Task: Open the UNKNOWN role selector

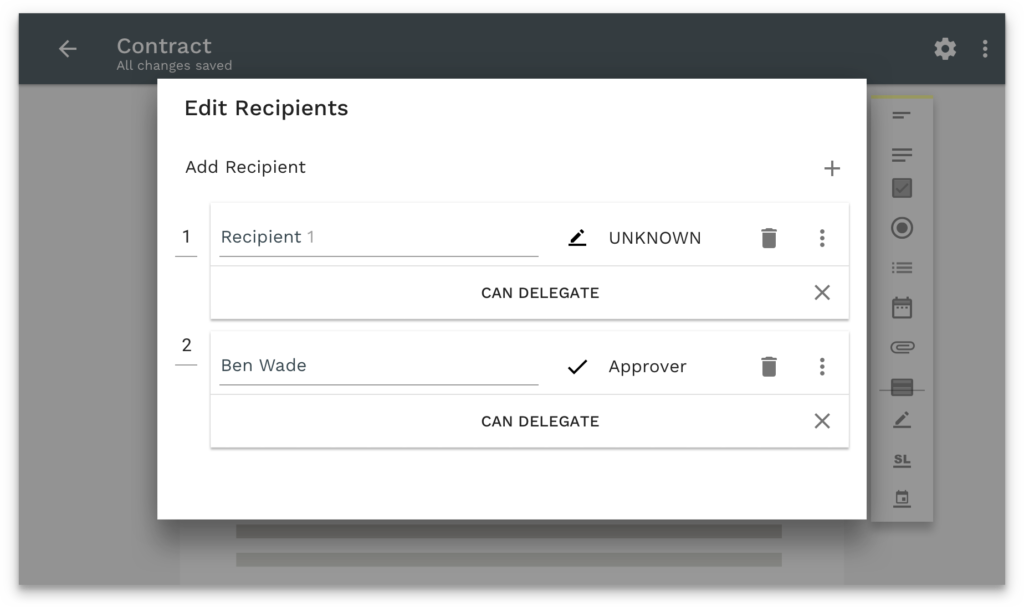Action: (x=654, y=238)
